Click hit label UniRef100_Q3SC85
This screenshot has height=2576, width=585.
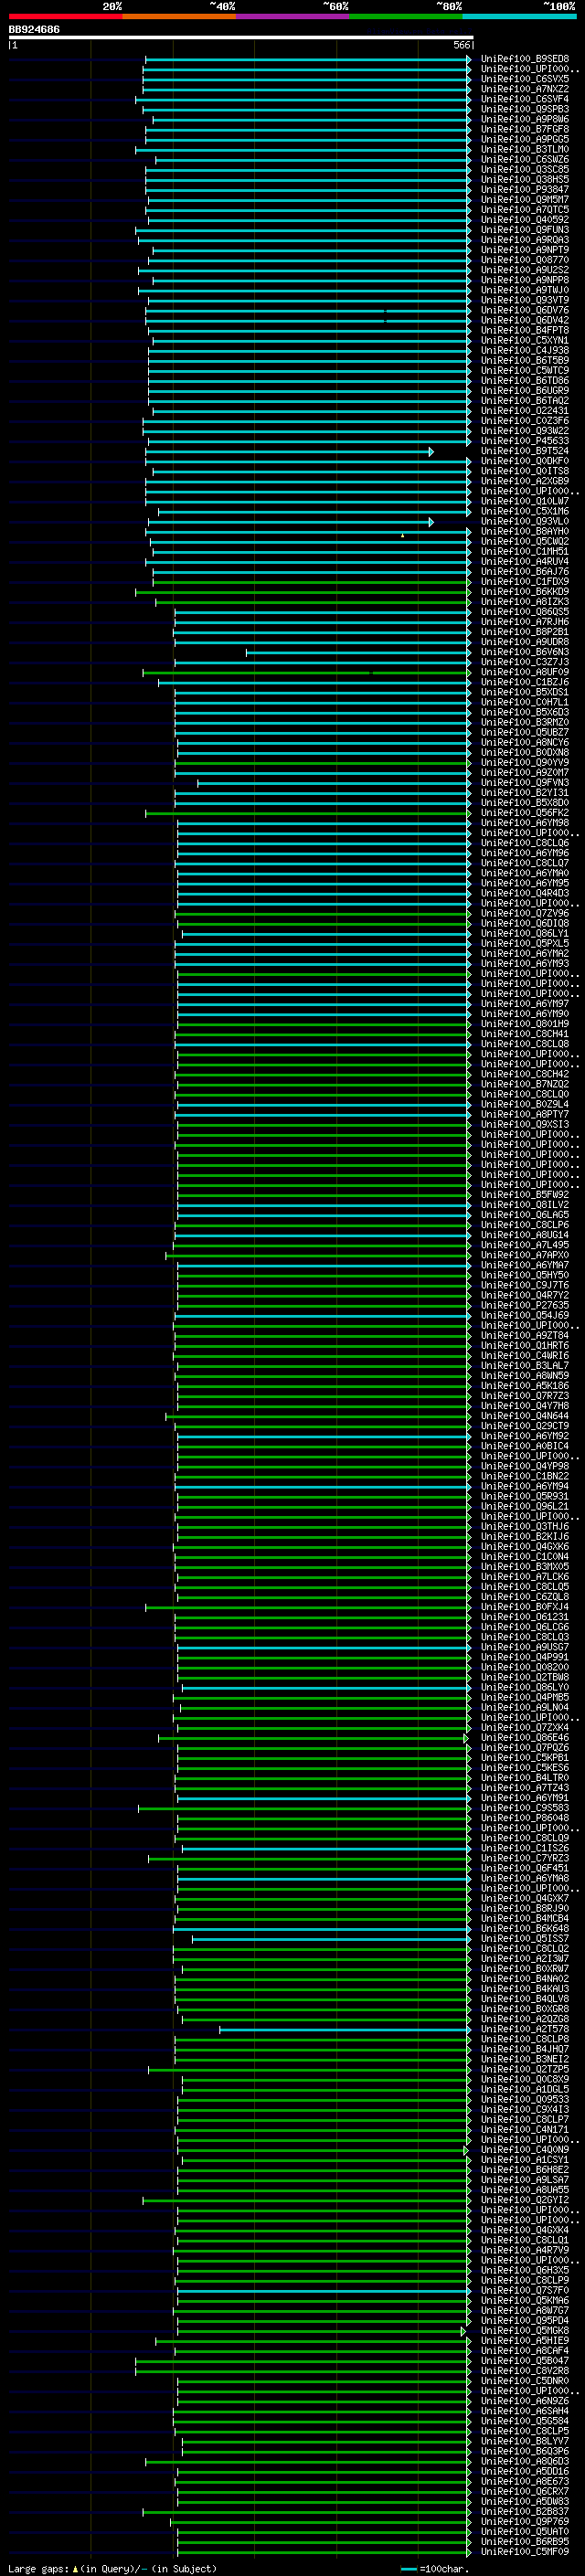tap(525, 169)
